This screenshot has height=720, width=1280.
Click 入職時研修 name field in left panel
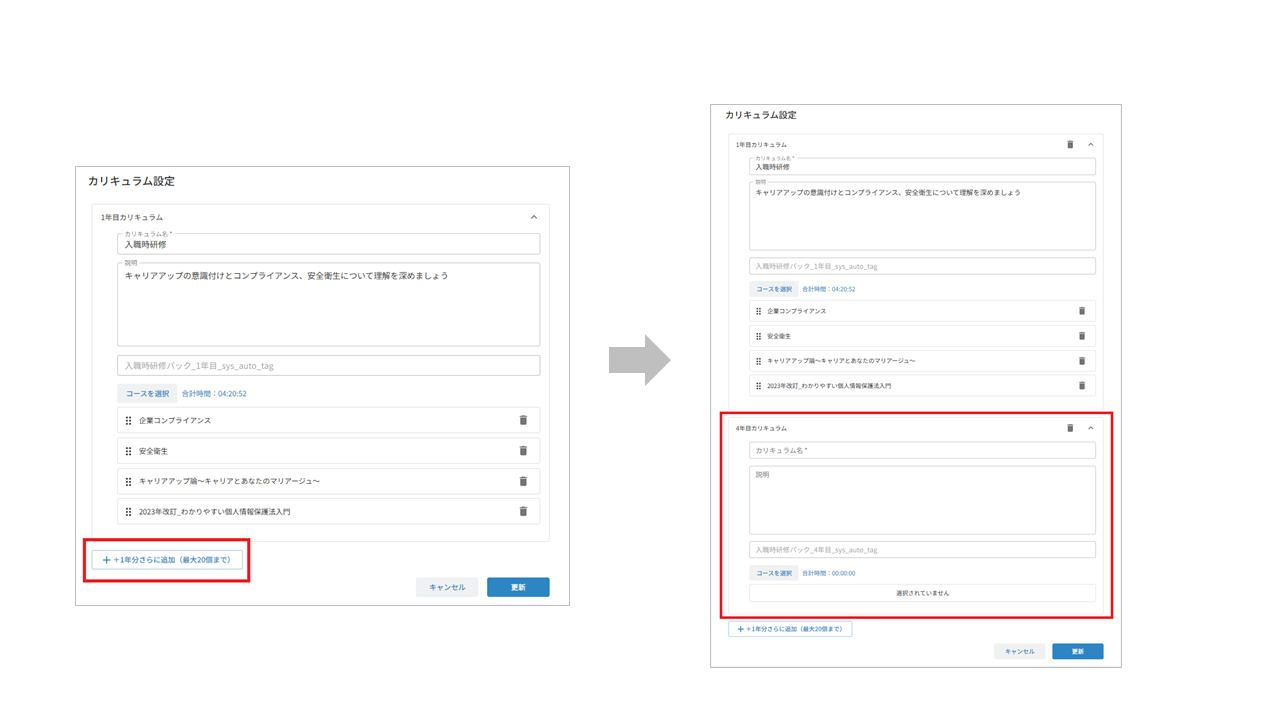pos(328,244)
